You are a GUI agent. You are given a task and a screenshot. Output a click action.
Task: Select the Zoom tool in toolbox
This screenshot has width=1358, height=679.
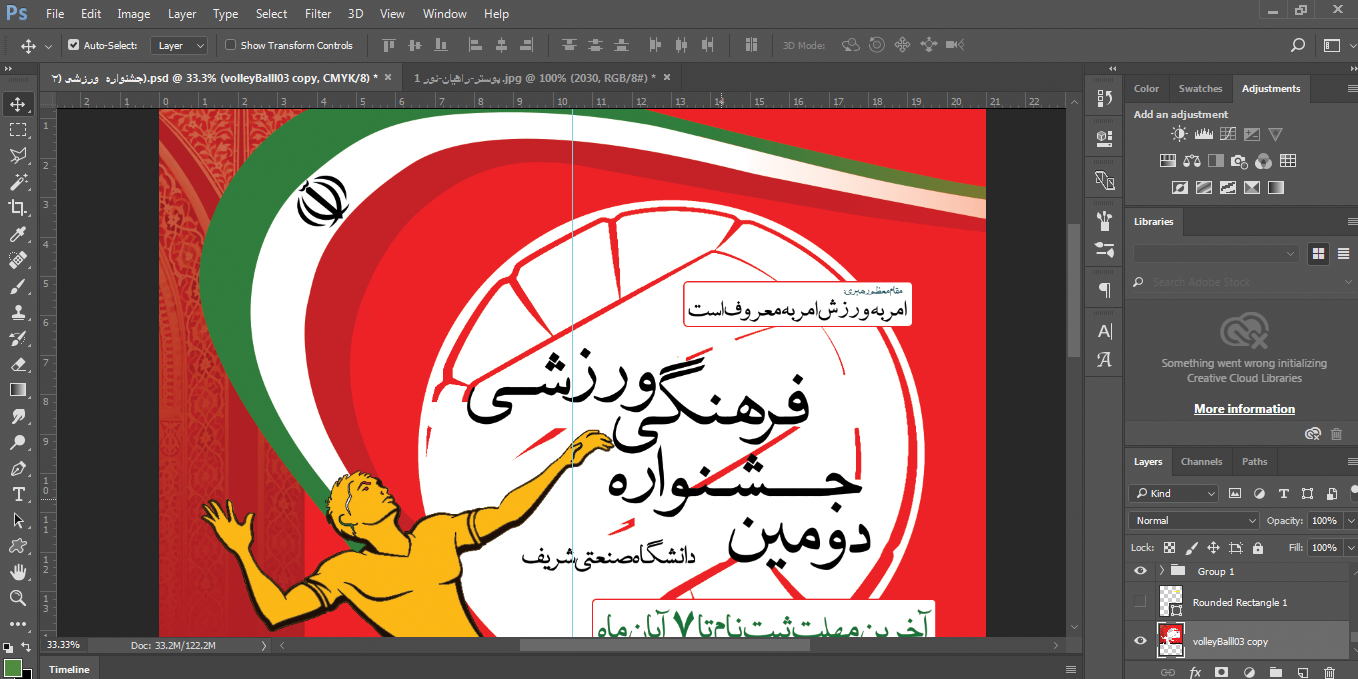tap(17, 598)
